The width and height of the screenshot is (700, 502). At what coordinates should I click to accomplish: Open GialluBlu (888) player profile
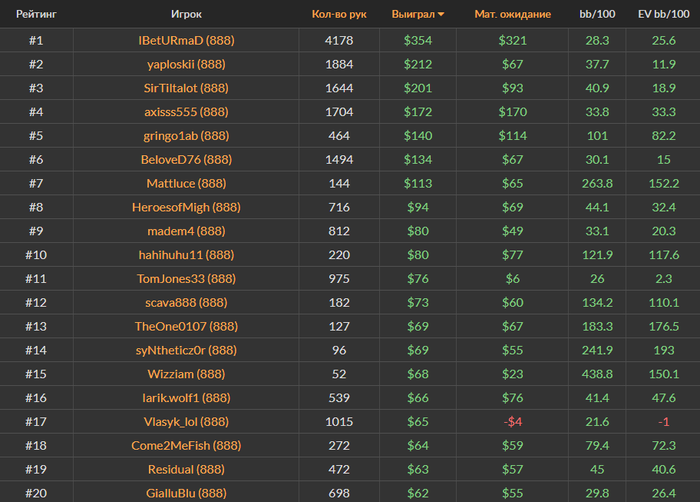(186, 493)
